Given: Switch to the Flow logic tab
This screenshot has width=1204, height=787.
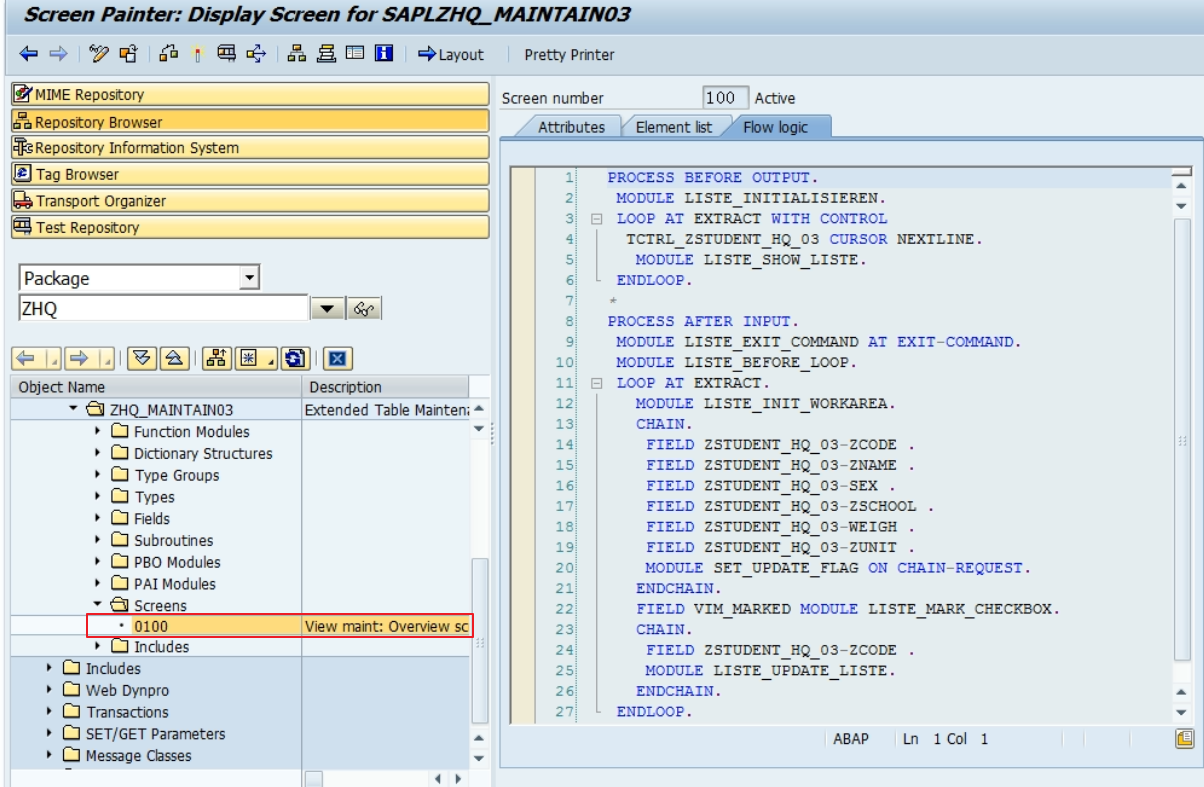Looking at the screenshot, I should pyautogui.click(x=775, y=127).
